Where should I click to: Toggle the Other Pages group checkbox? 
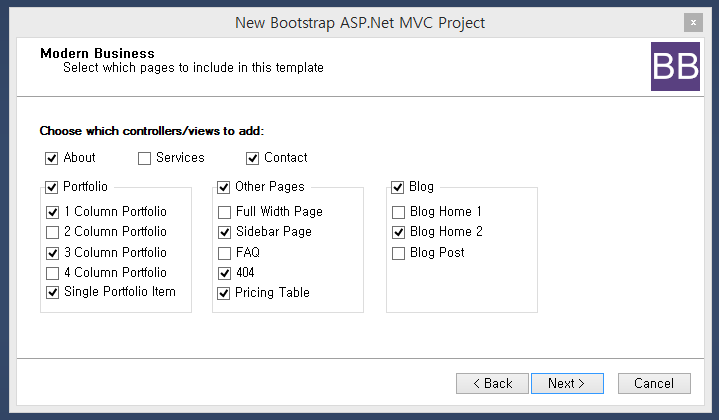224,187
